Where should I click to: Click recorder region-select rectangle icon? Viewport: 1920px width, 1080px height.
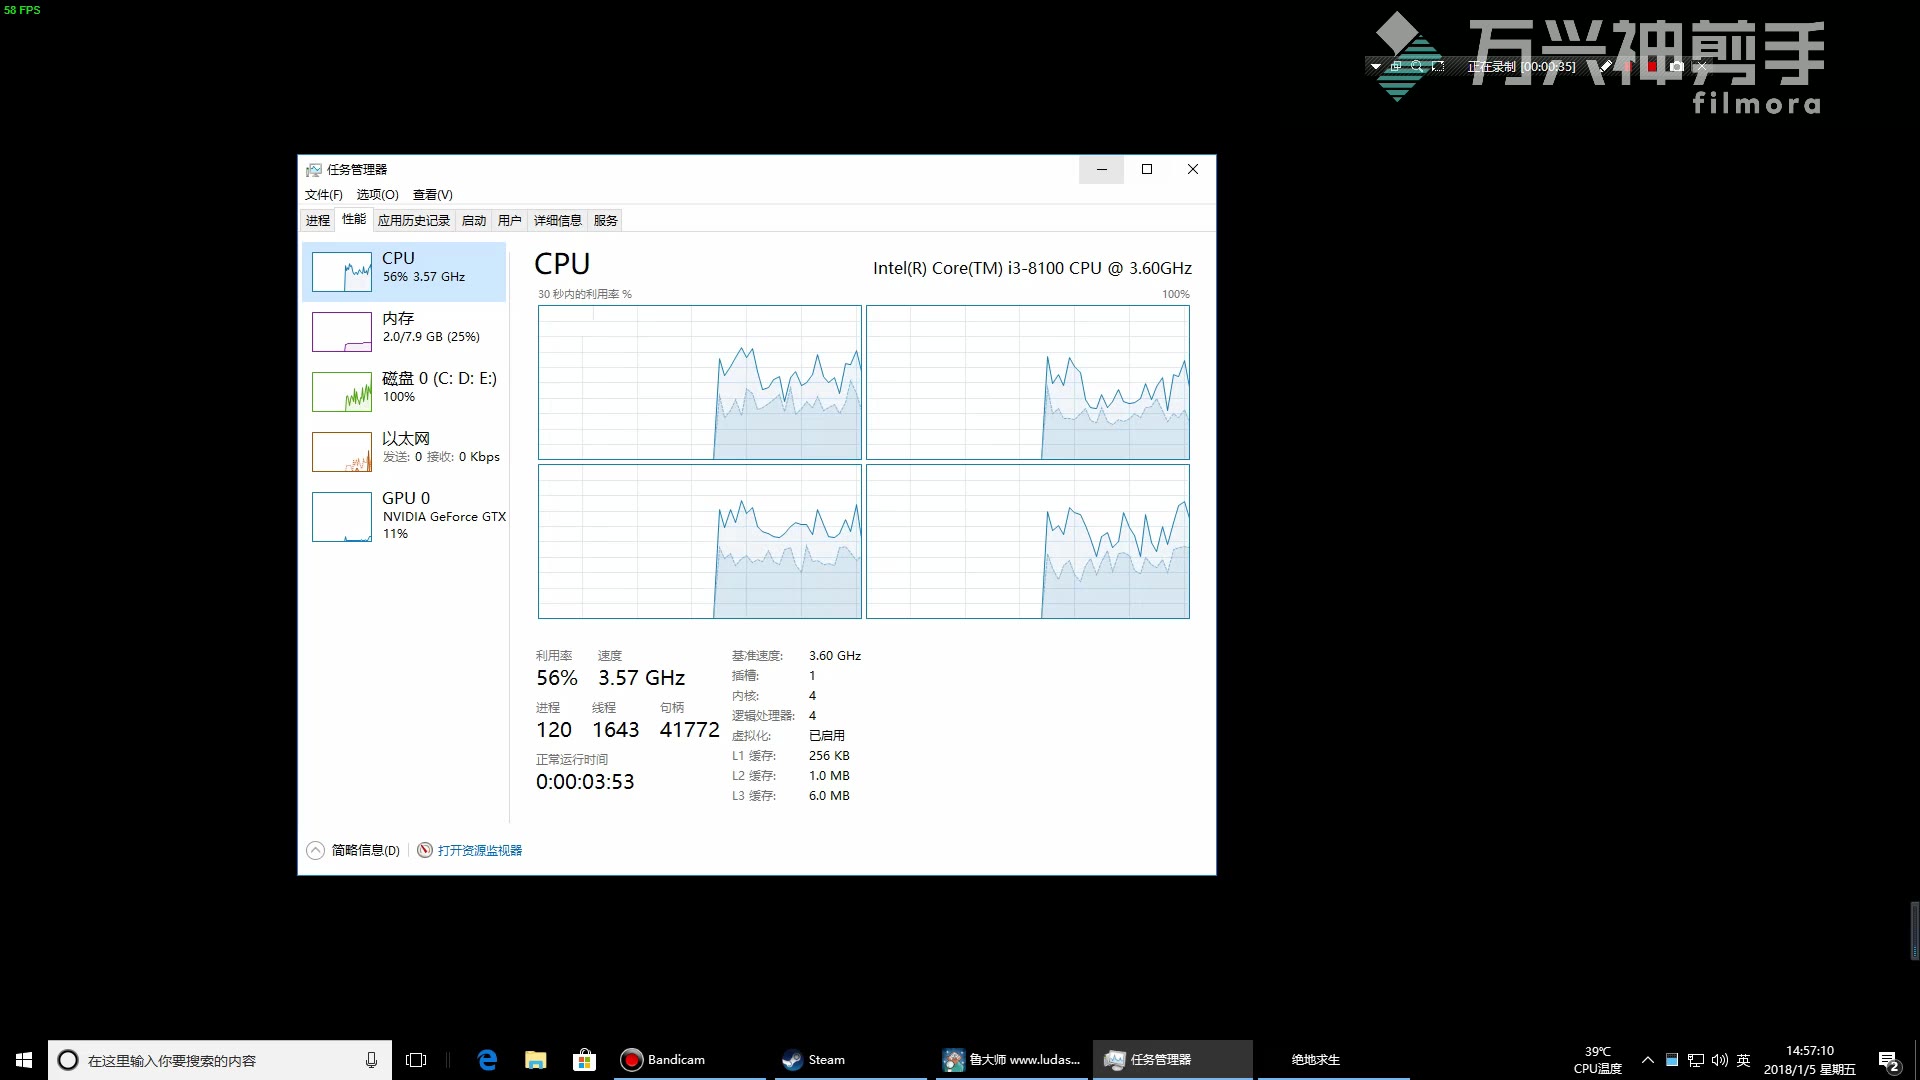click(x=1438, y=66)
